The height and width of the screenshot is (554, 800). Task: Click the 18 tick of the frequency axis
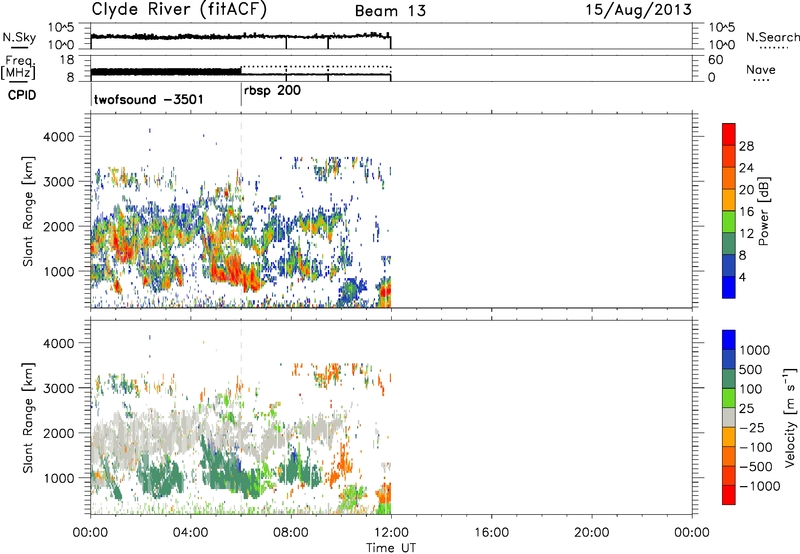click(x=67, y=60)
